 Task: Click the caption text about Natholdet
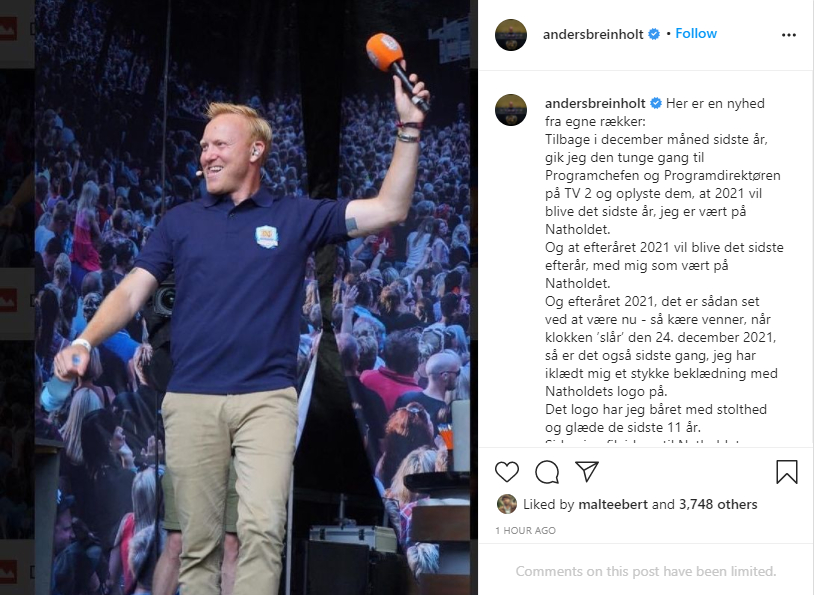664,265
